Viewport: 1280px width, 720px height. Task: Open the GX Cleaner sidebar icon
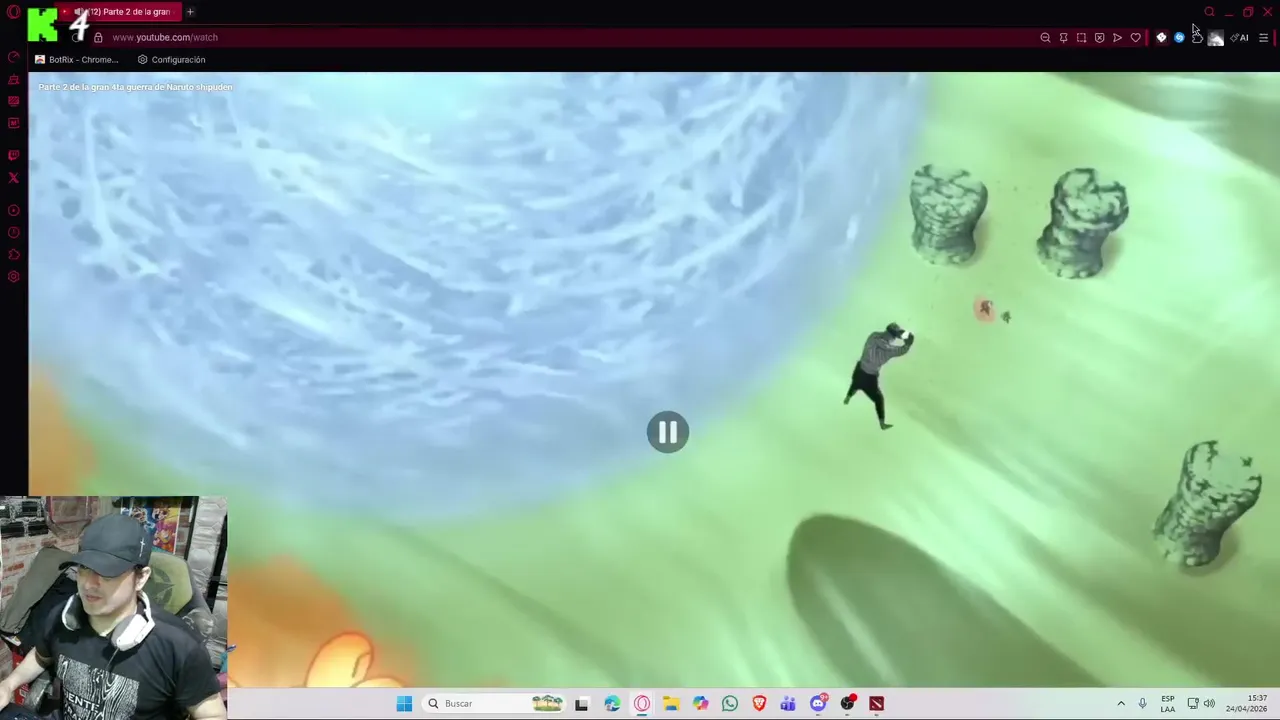(13, 79)
